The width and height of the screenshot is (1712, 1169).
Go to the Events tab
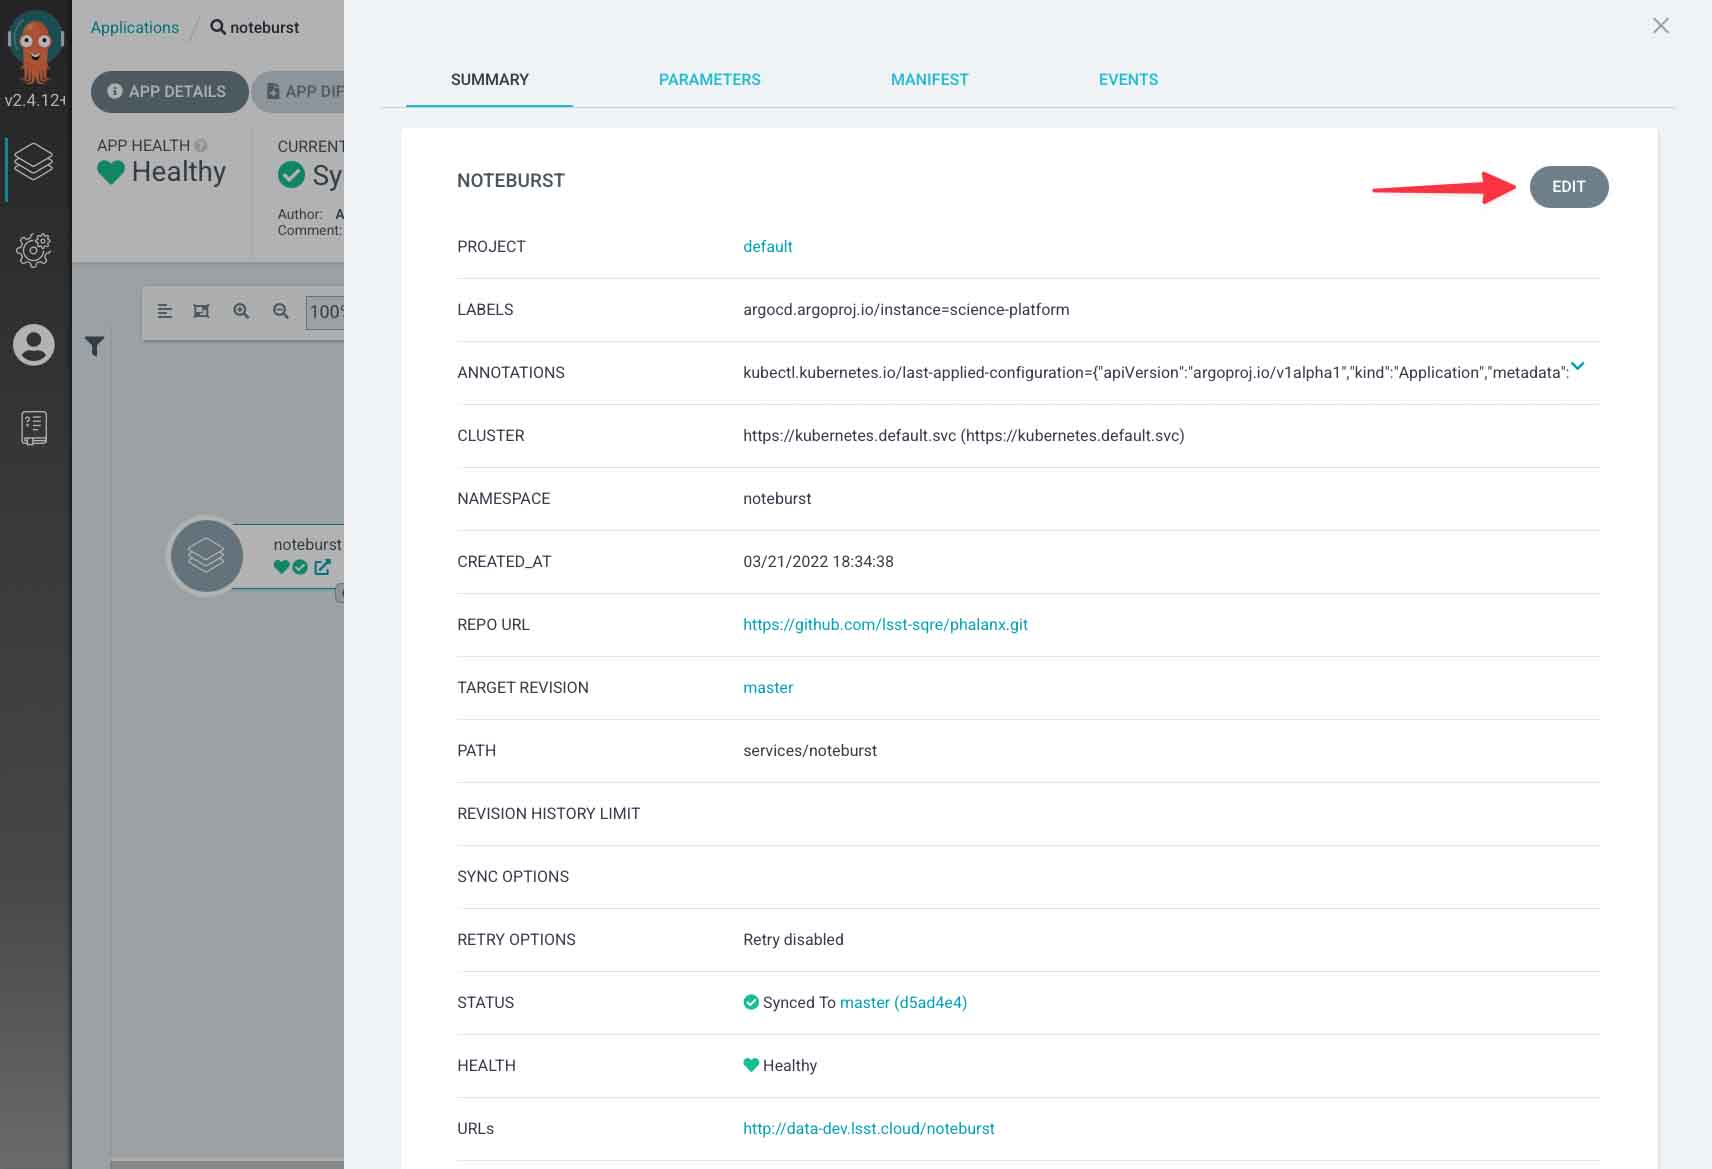click(1128, 79)
